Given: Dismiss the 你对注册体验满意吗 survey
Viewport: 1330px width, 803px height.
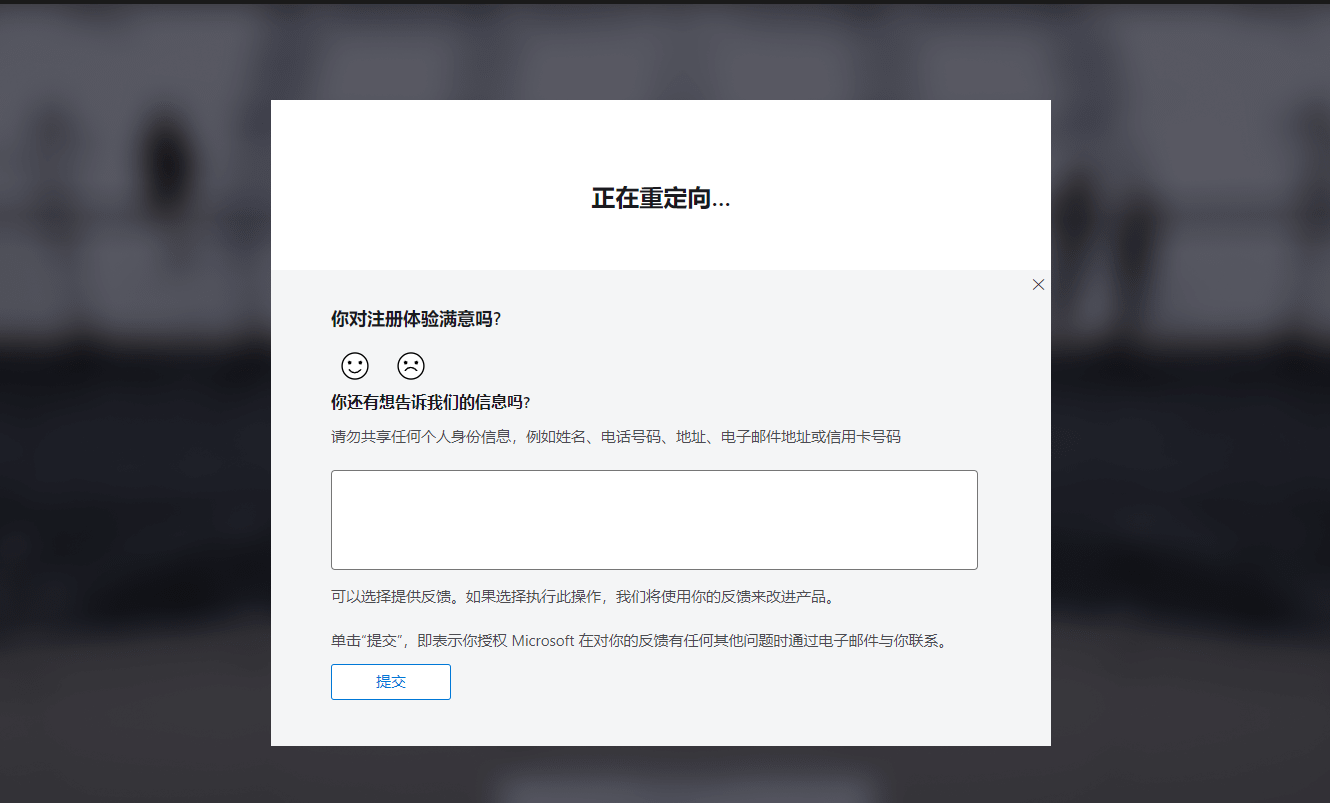Looking at the screenshot, I should [x=1038, y=284].
